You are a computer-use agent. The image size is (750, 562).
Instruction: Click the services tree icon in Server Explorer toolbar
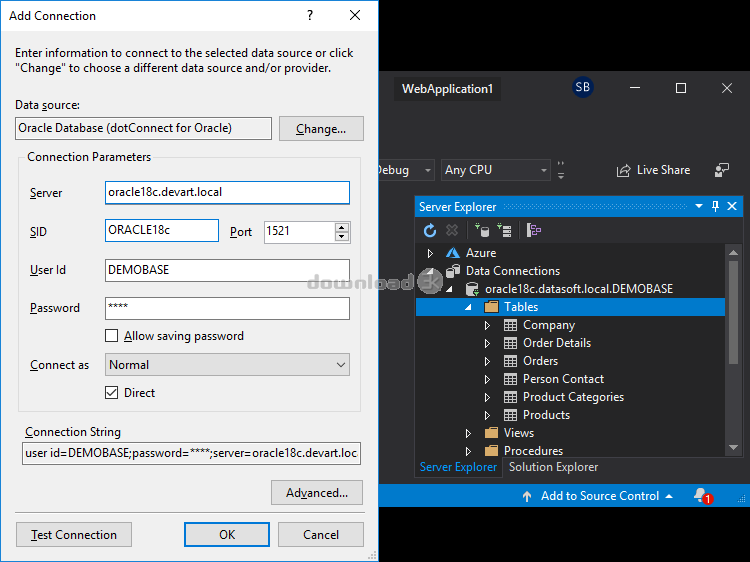pos(534,231)
